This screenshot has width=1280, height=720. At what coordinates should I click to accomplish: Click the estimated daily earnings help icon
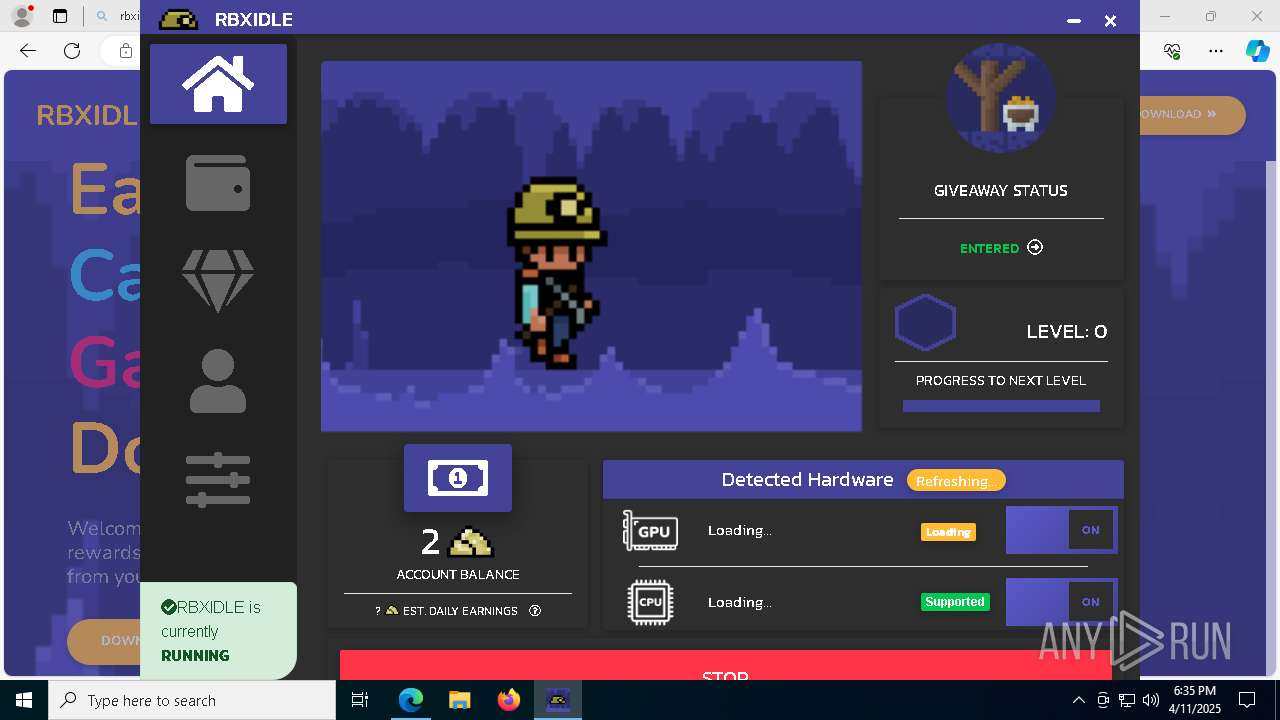coord(535,610)
